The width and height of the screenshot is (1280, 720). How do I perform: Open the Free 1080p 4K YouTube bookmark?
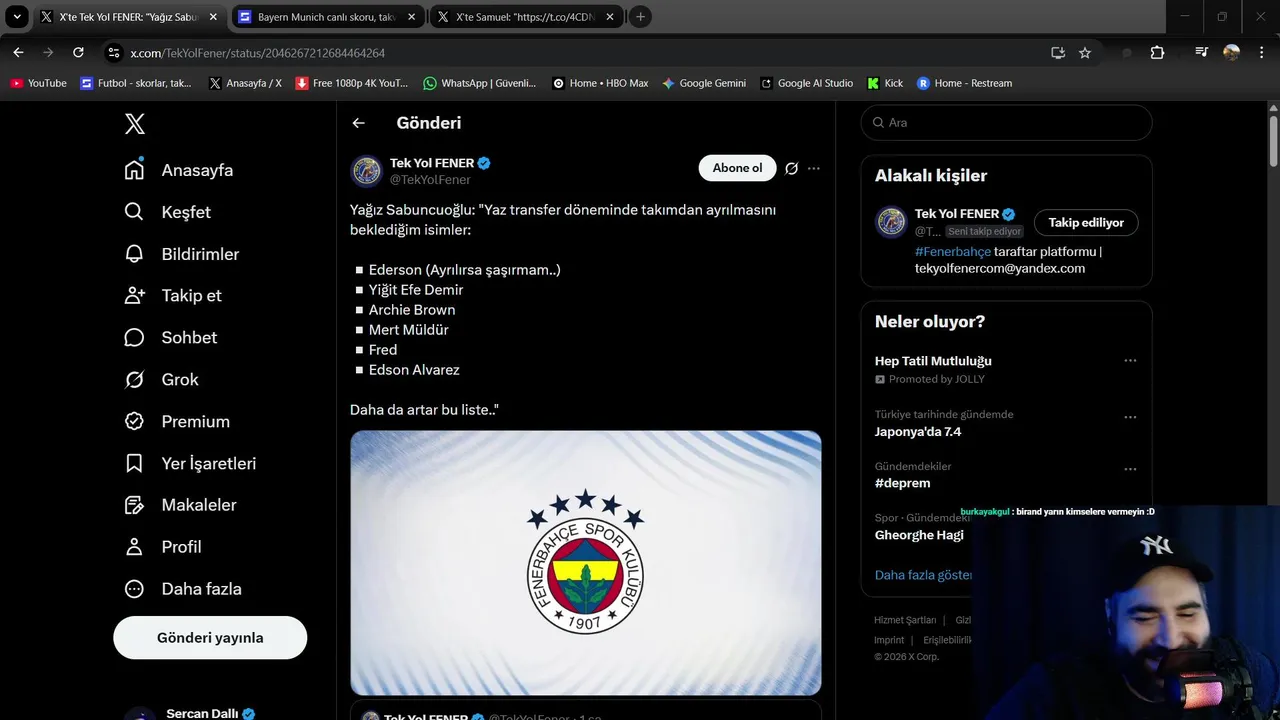(x=352, y=83)
